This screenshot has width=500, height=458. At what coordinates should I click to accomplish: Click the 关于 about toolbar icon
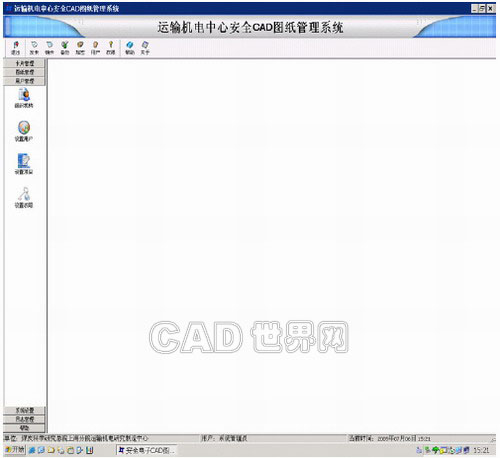(x=145, y=48)
